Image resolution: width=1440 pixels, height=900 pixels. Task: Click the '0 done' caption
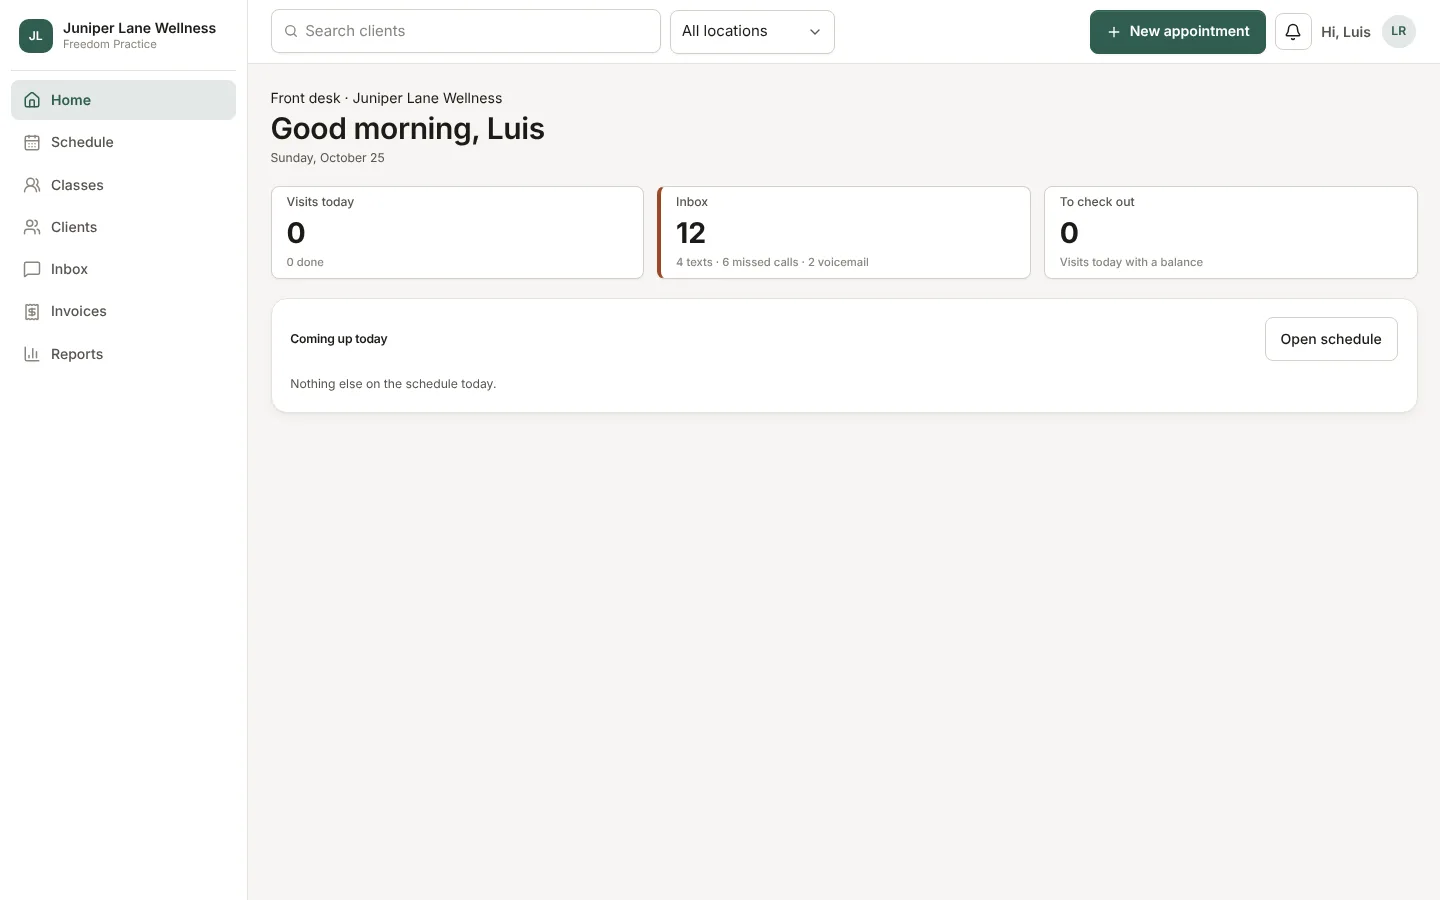(305, 262)
